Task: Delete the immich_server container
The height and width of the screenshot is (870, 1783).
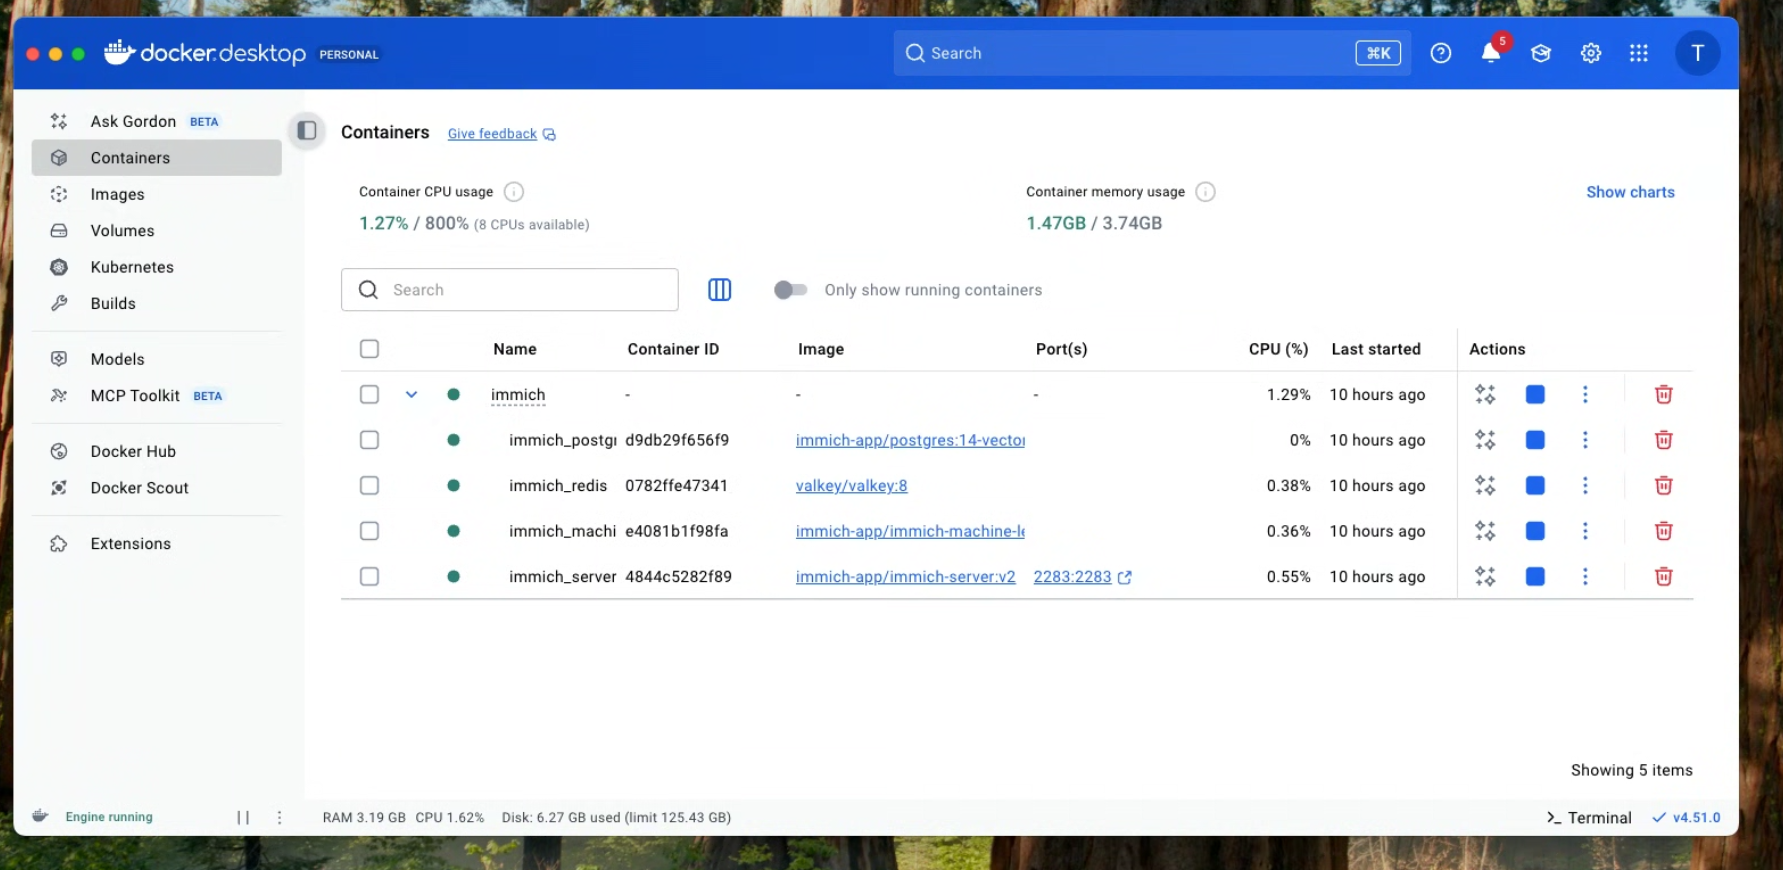Action: [x=1664, y=576]
